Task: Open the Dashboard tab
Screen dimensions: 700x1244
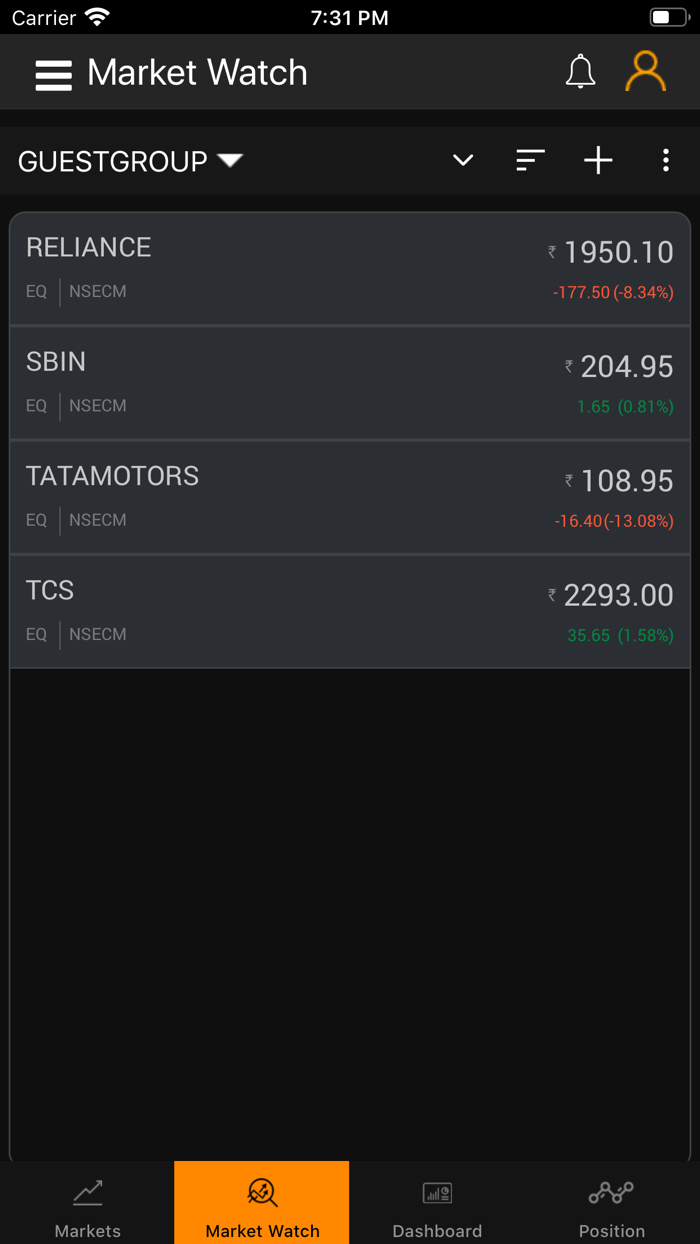Action: (437, 1202)
